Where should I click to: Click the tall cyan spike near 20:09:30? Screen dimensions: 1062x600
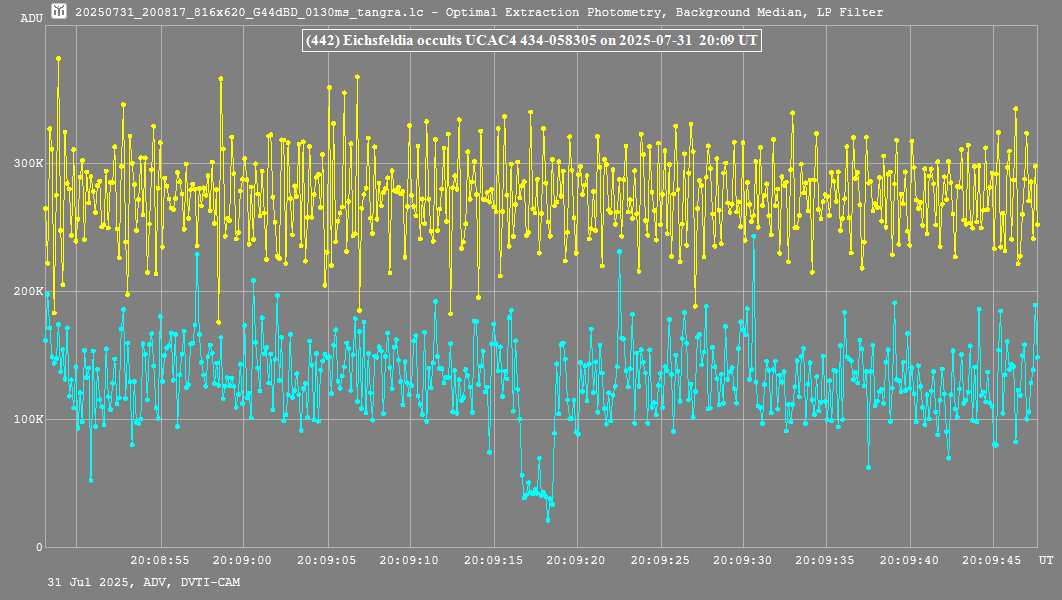click(x=752, y=237)
